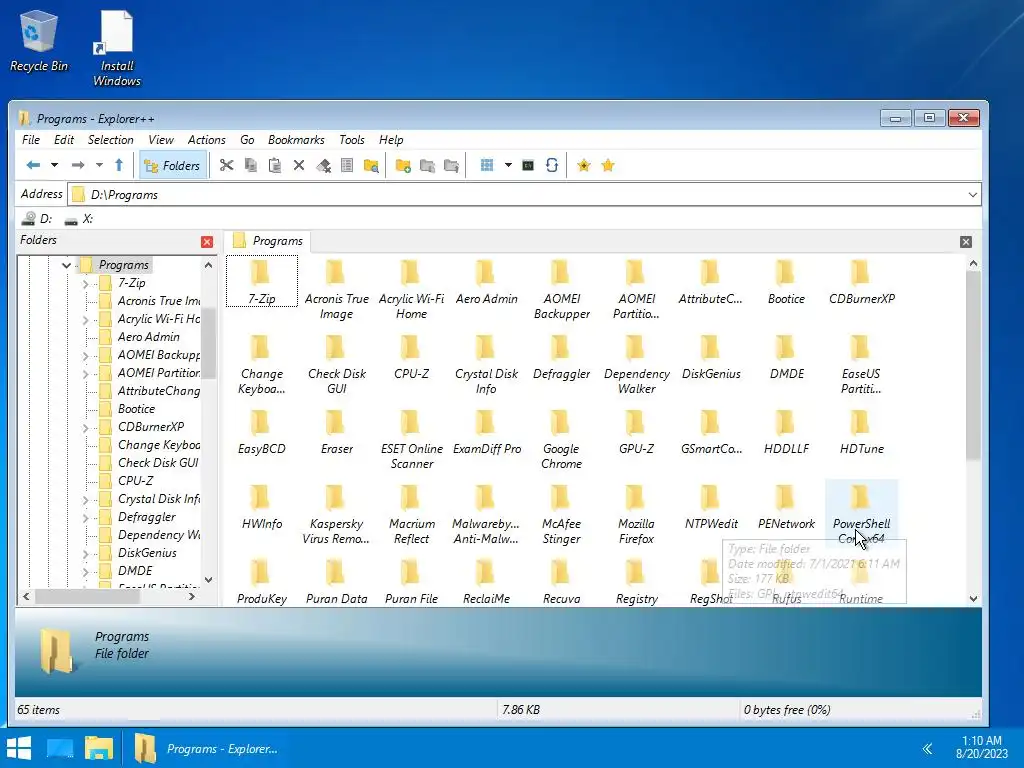Click the D:\Programs address field

coord(517,195)
